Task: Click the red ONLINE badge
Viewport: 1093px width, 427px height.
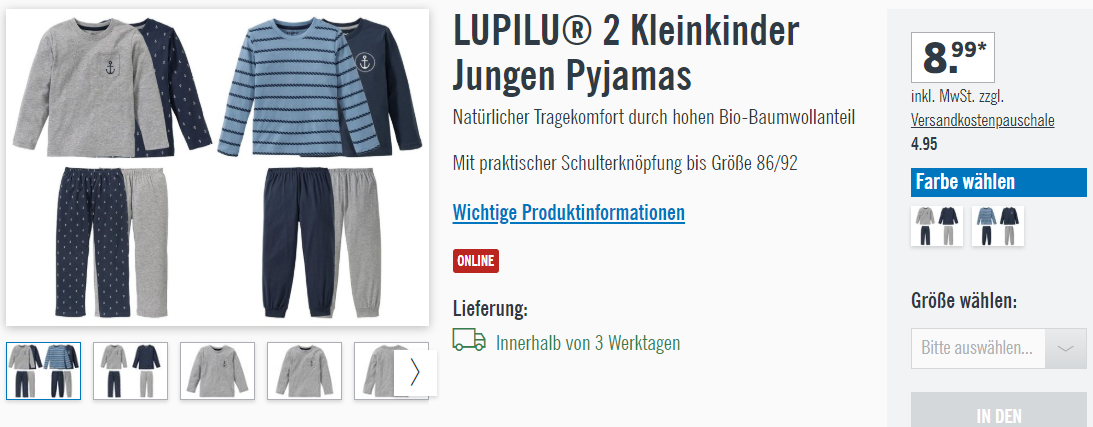Action: click(x=476, y=261)
